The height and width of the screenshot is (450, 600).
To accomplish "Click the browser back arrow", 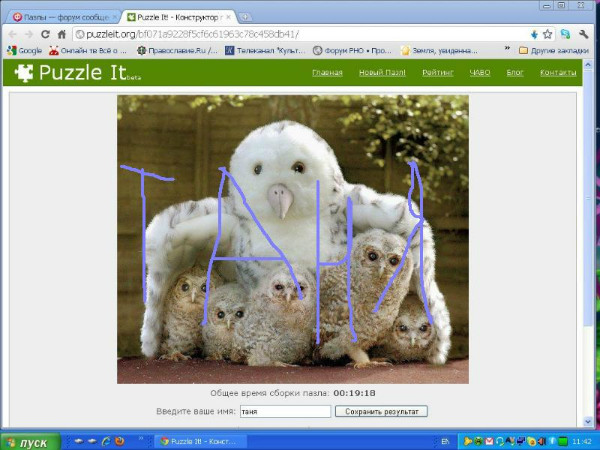I will click(12, 33).
